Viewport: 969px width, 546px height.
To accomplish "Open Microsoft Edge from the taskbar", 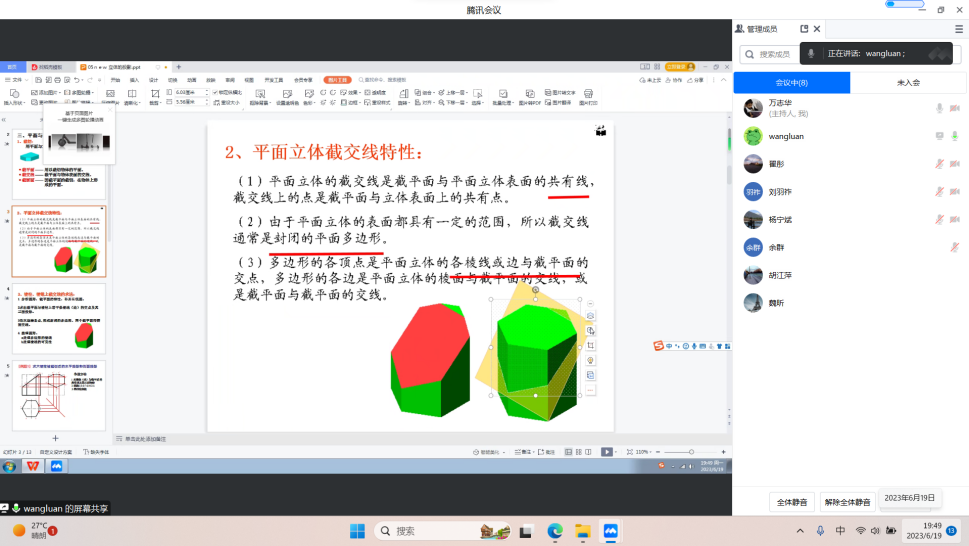I will [x=555, y=531].
